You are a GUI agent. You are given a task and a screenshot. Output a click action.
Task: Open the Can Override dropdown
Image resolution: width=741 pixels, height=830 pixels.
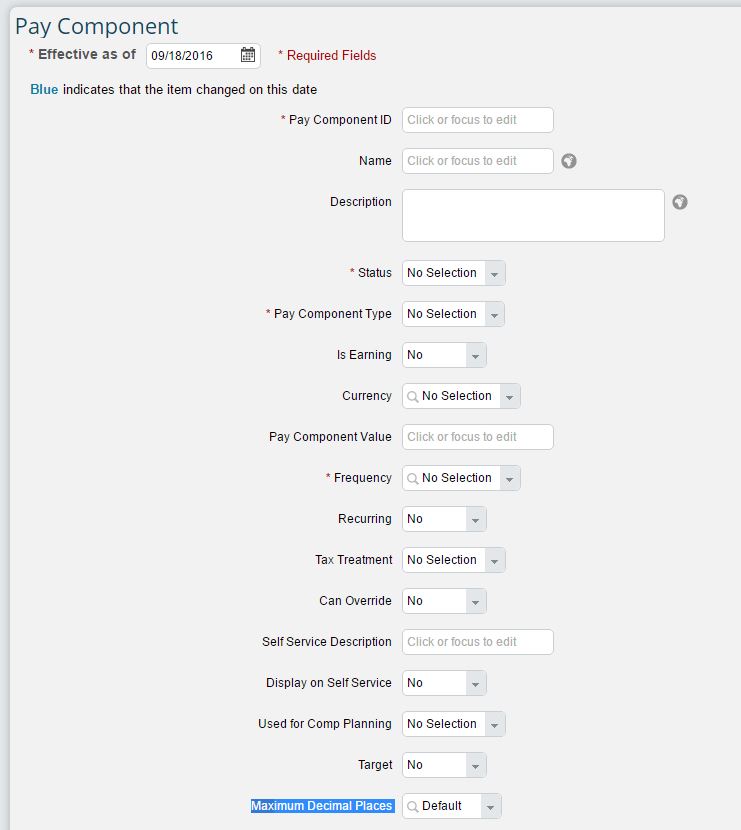(476, 601)
